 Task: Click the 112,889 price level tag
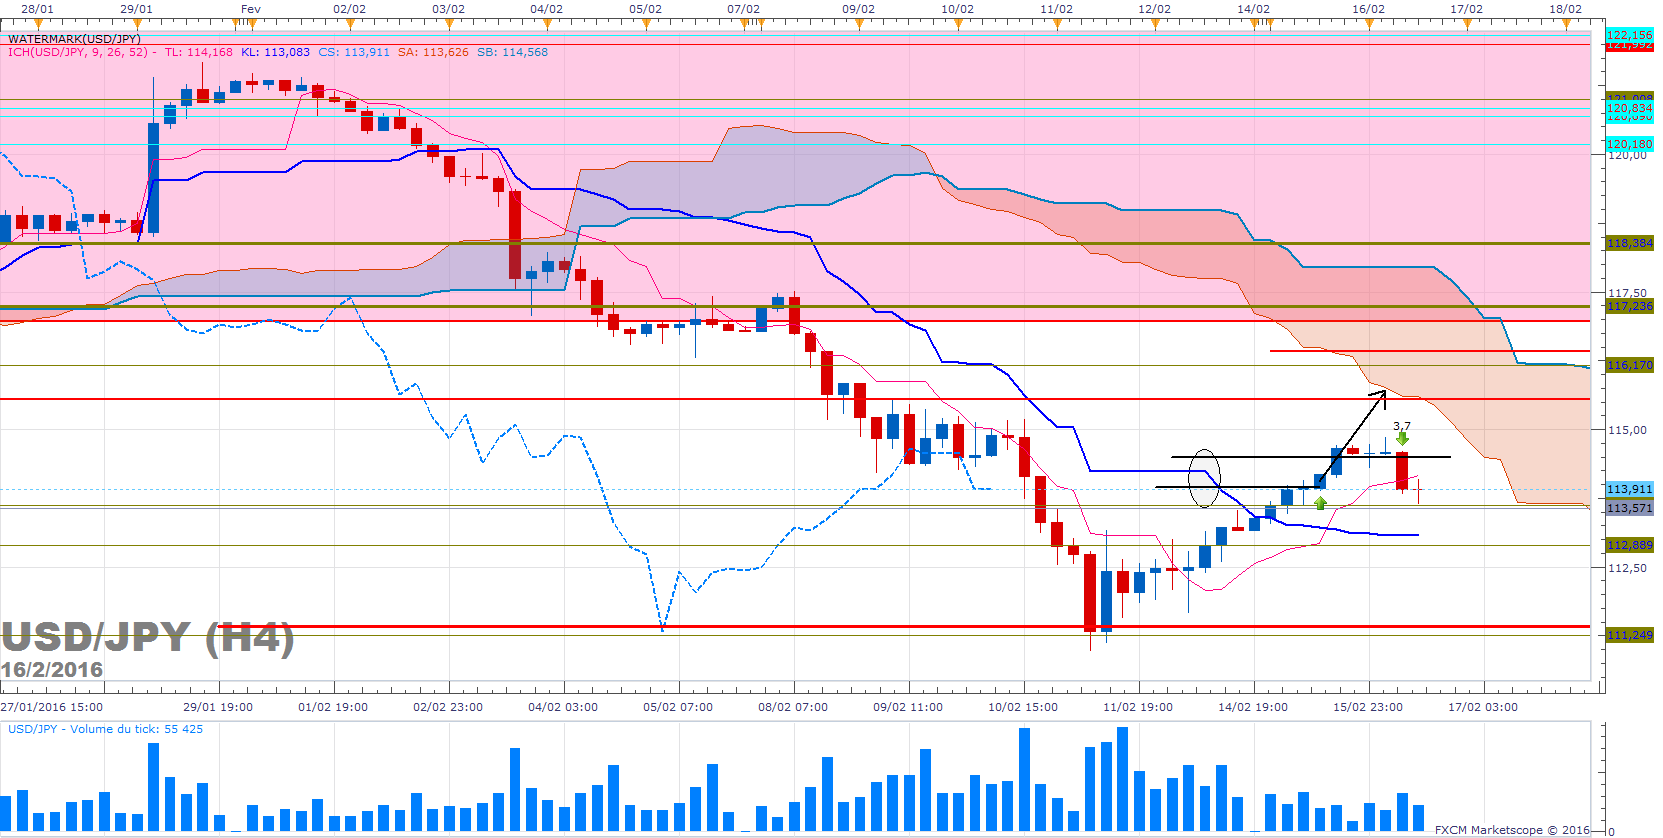(1629, 545)
